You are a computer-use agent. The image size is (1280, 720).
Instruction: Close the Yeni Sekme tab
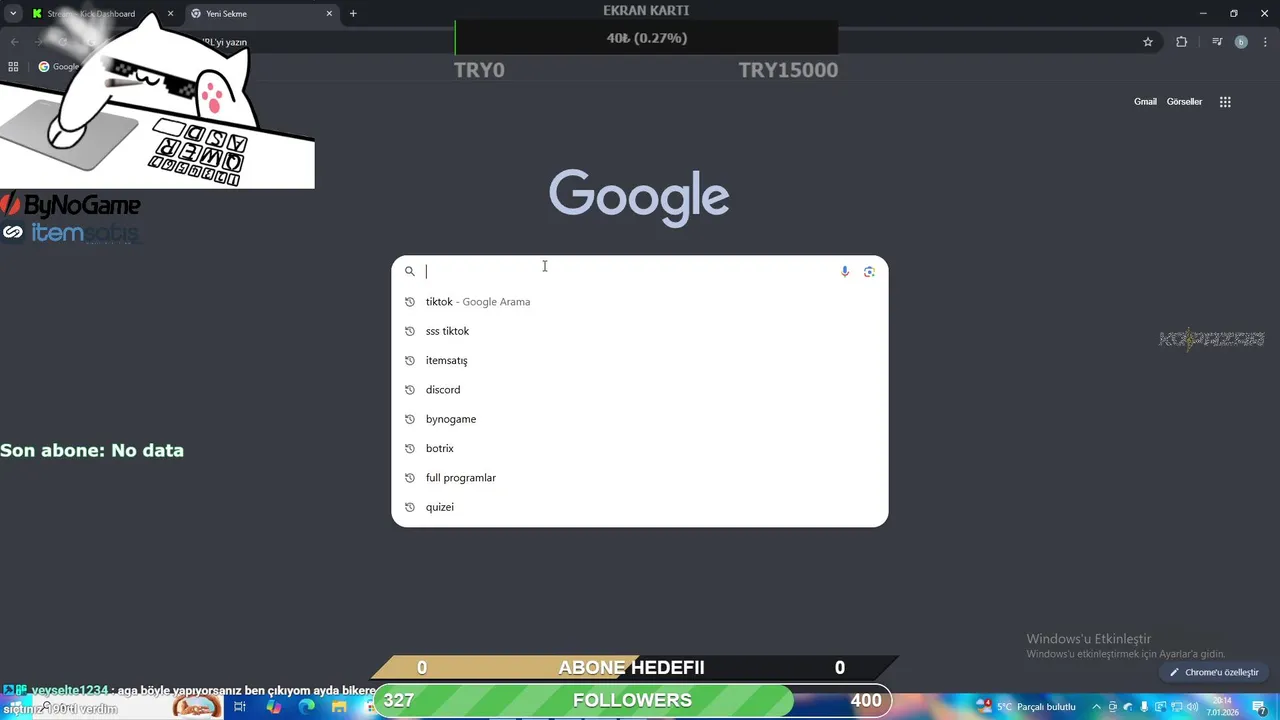(x=329, y=14)
